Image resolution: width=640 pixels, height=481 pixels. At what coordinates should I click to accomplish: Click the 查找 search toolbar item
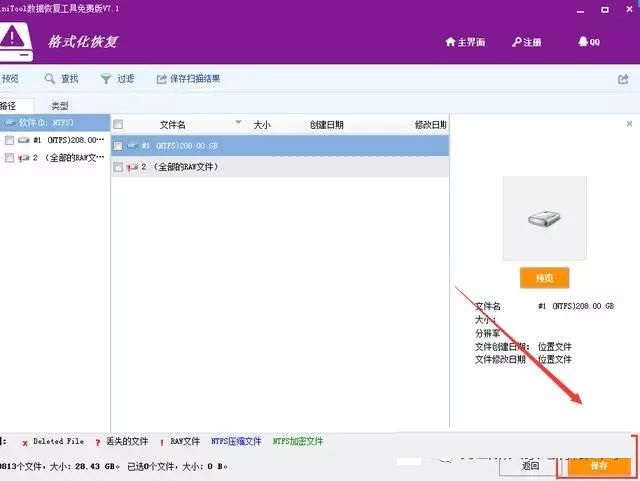pos(62,79)
